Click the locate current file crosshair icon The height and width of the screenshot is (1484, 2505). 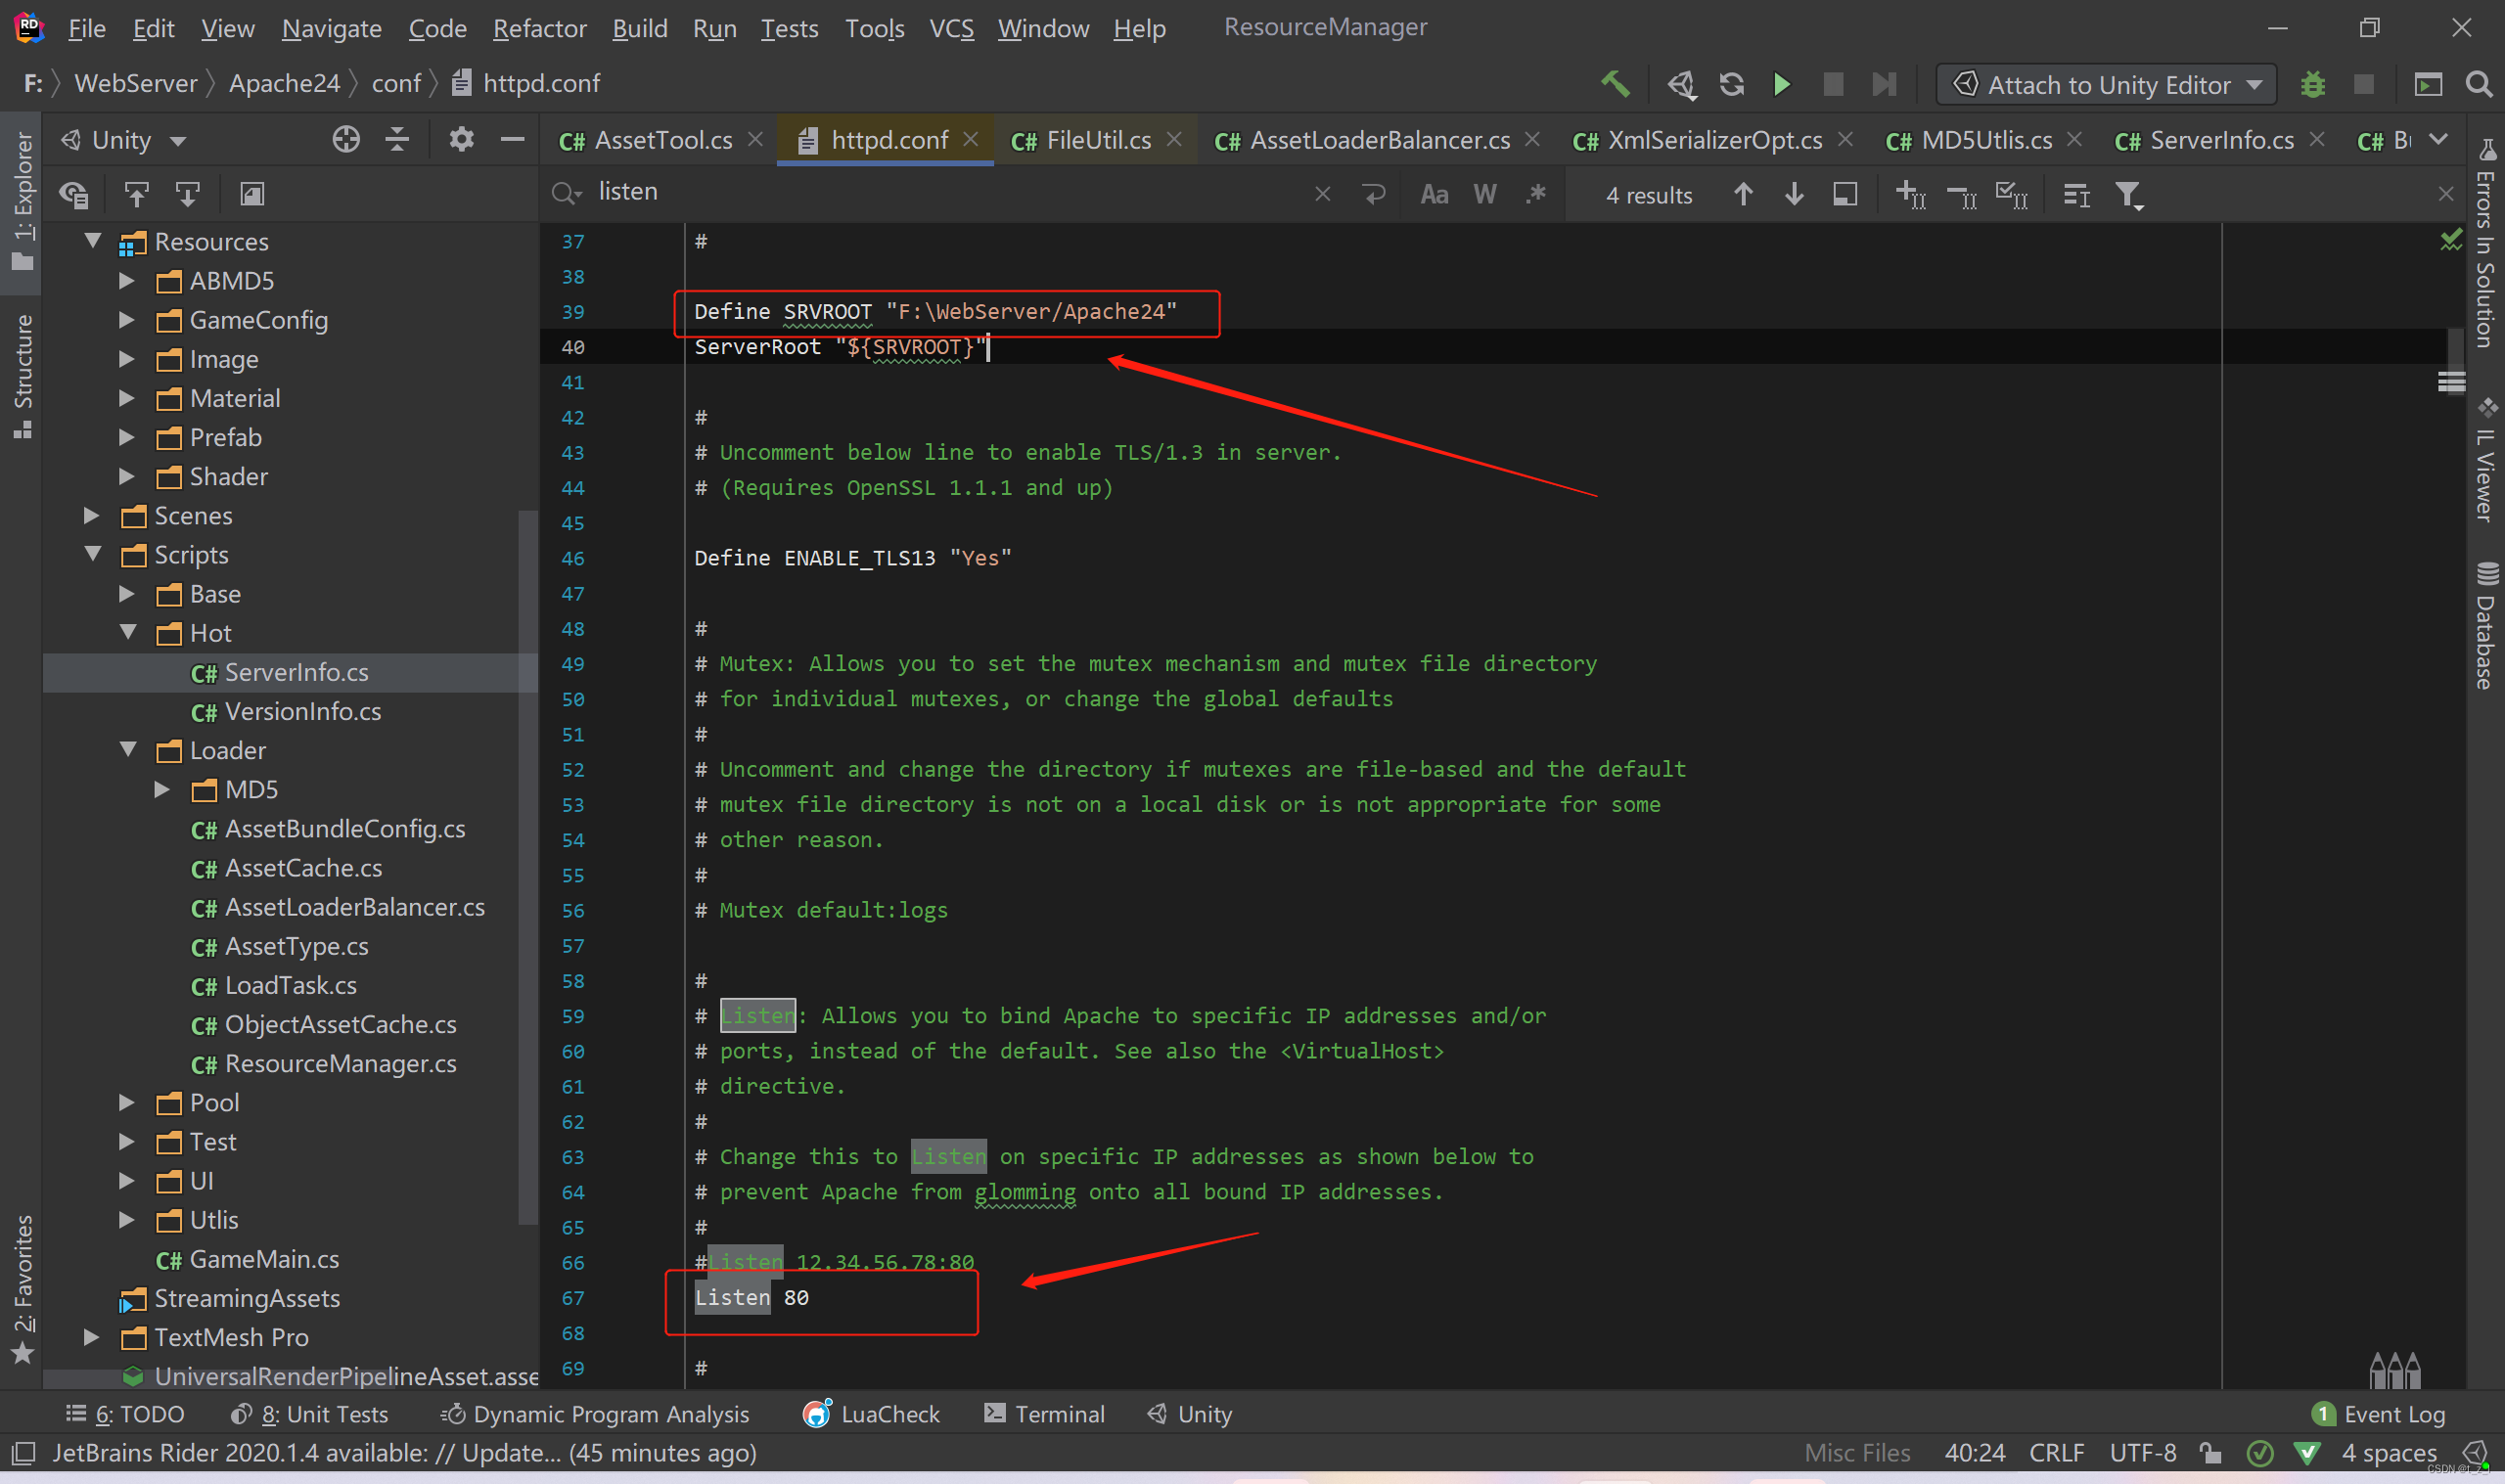tap(345, 139)
